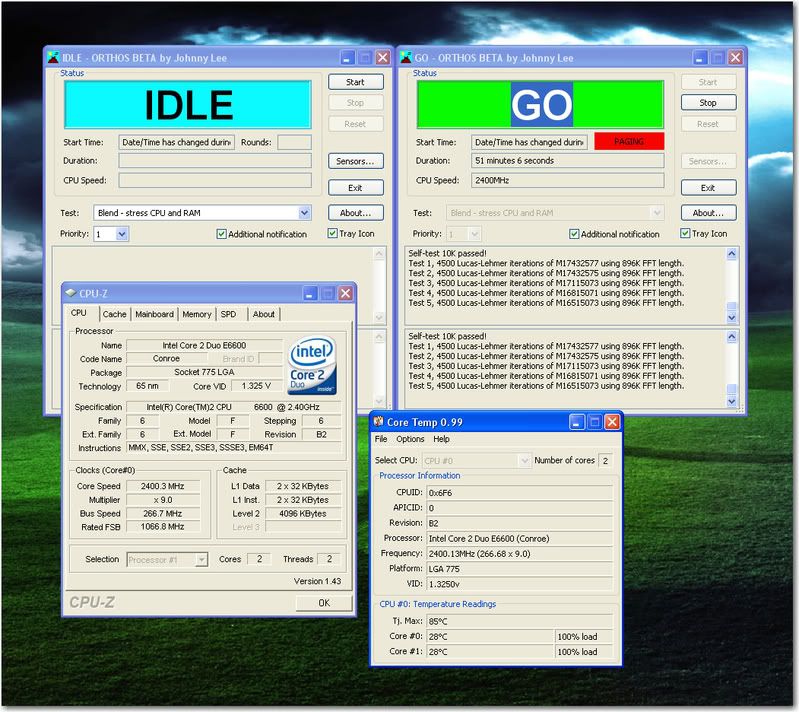Open Test dropdown in IDLE ORTHOS window
Image resolution: width=799 pixels, height=712 pixels.
304,213
